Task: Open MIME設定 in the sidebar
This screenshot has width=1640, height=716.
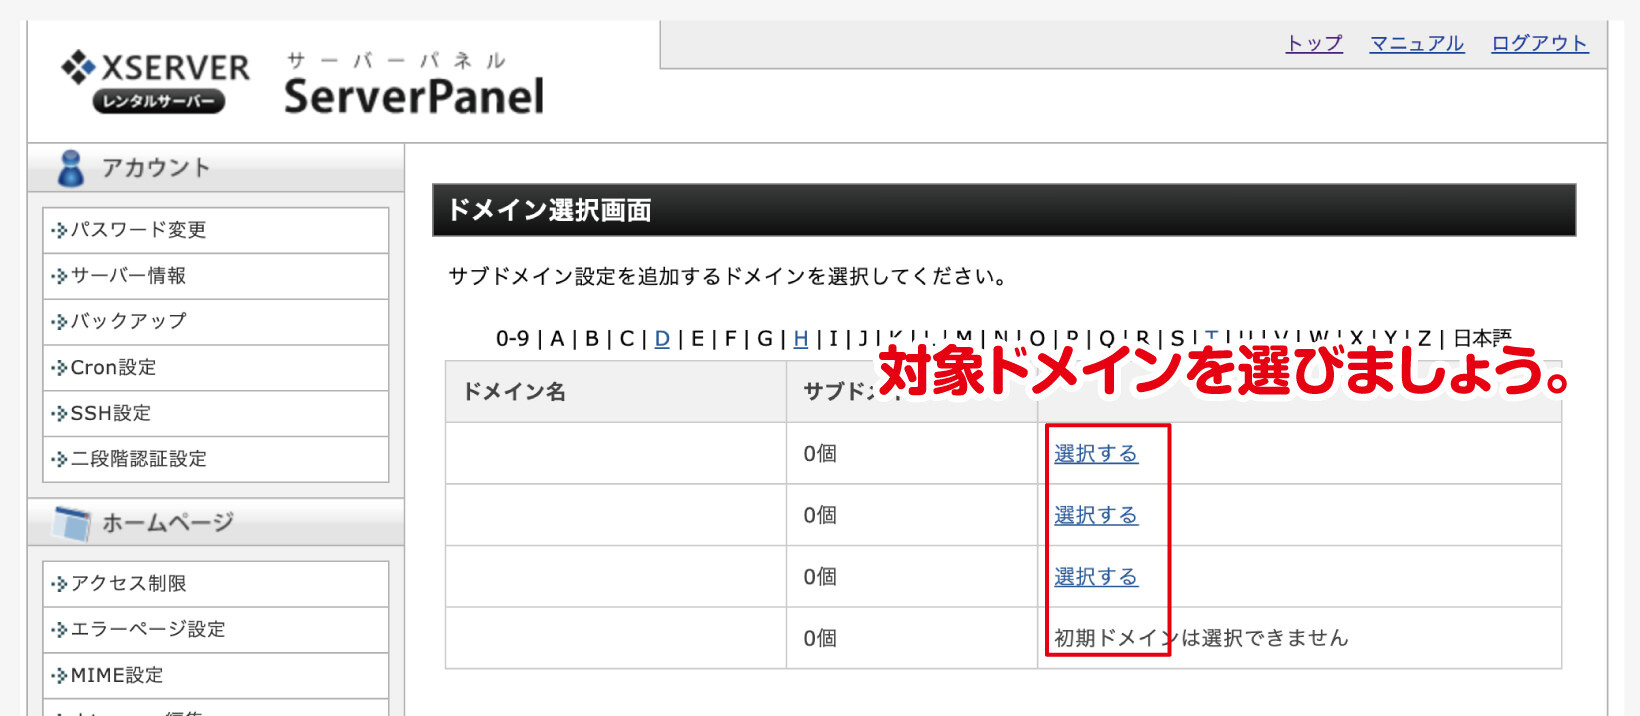Action: click(x=116, y=676)
